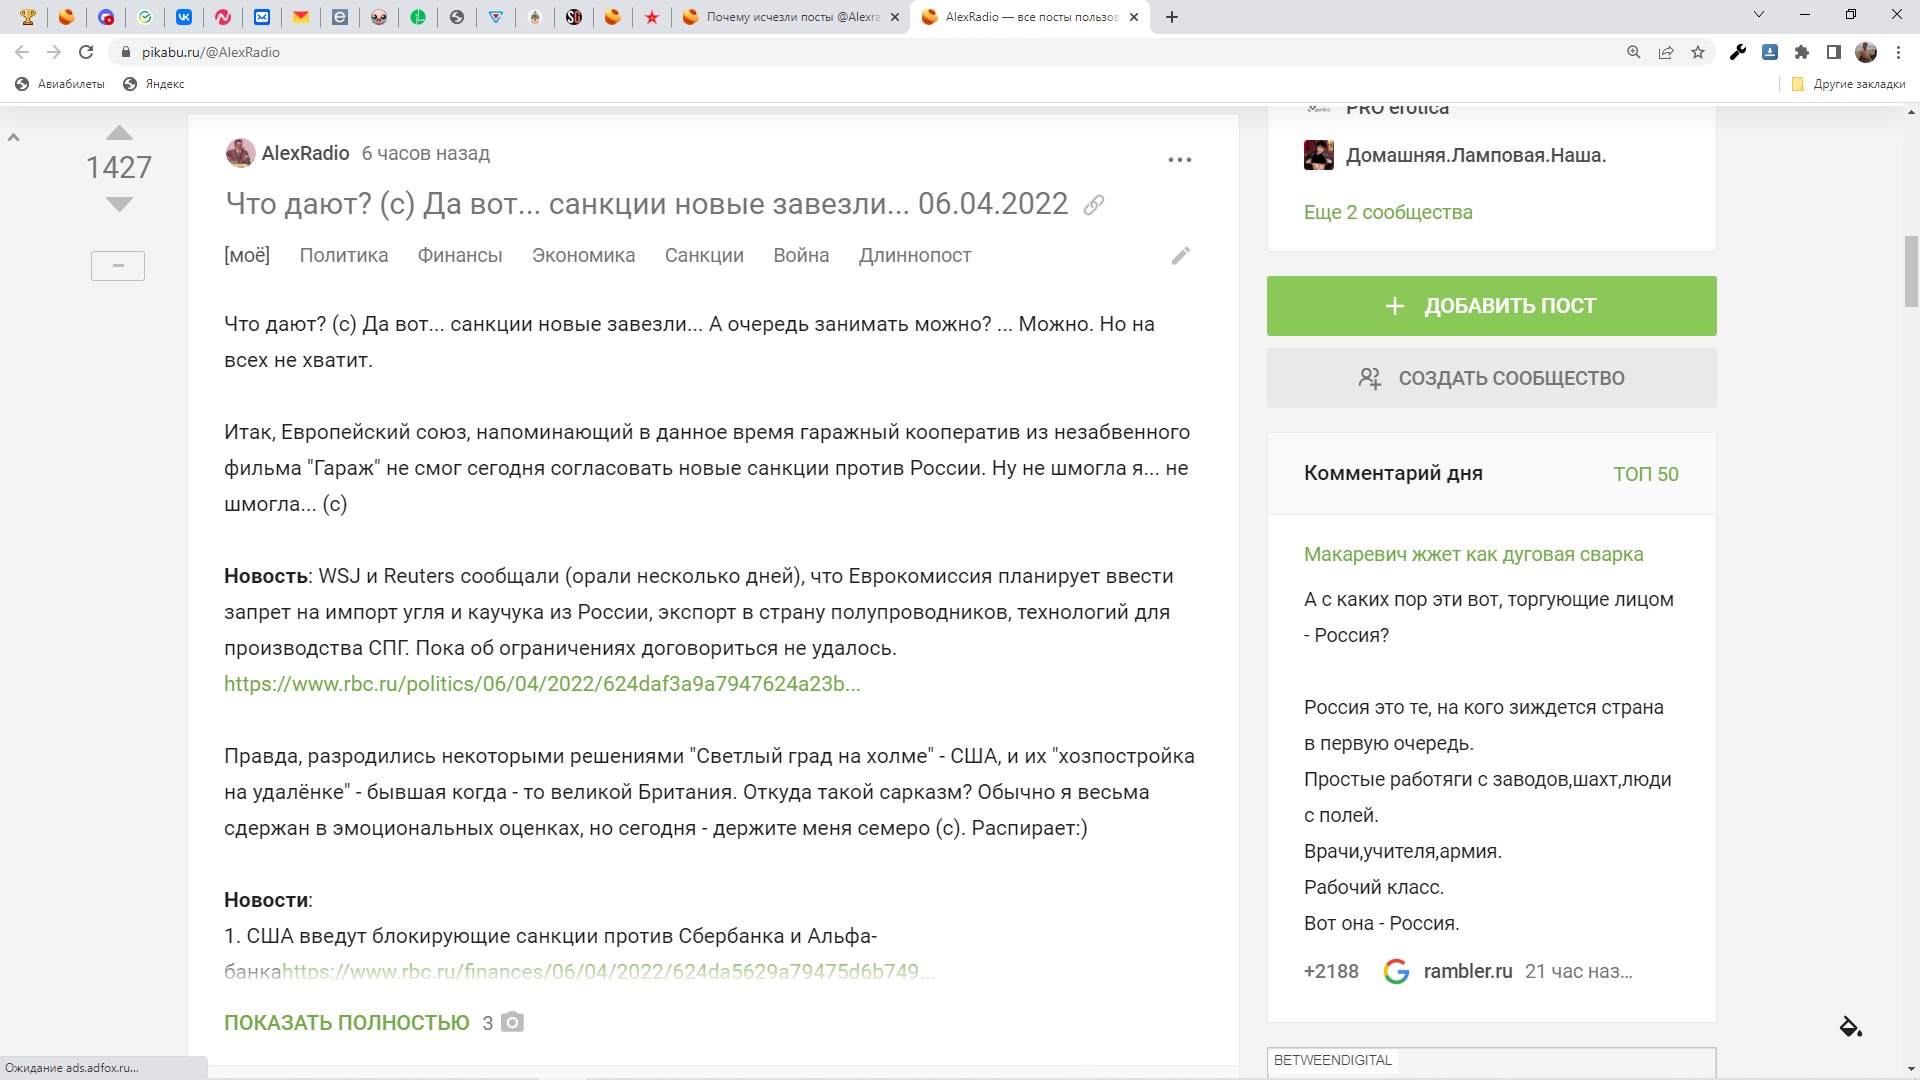This screenshot has width=1920, height=1080.
Task: Open a new browser tab
Action: [x=1172, y=17]
